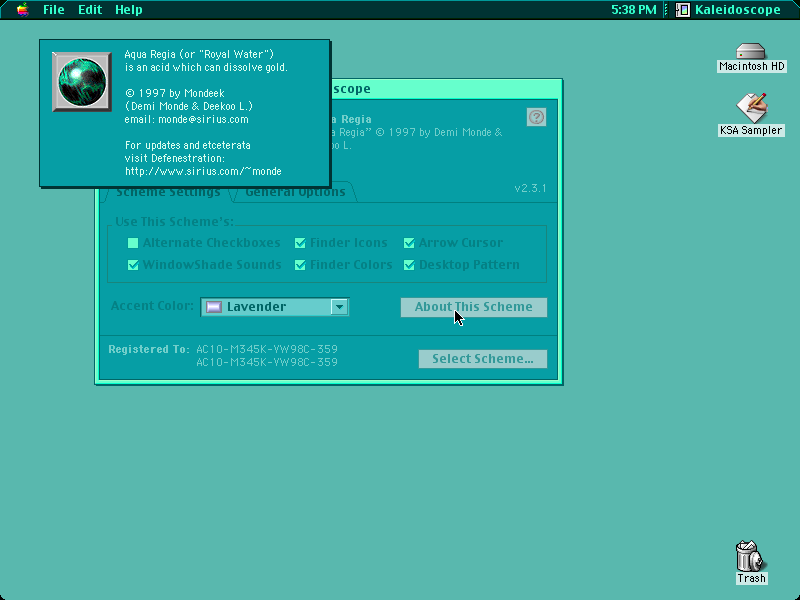Toggle the Arrow Cursor checkbox
Viewport: 800px width, 600px height.
click(409, 243)
